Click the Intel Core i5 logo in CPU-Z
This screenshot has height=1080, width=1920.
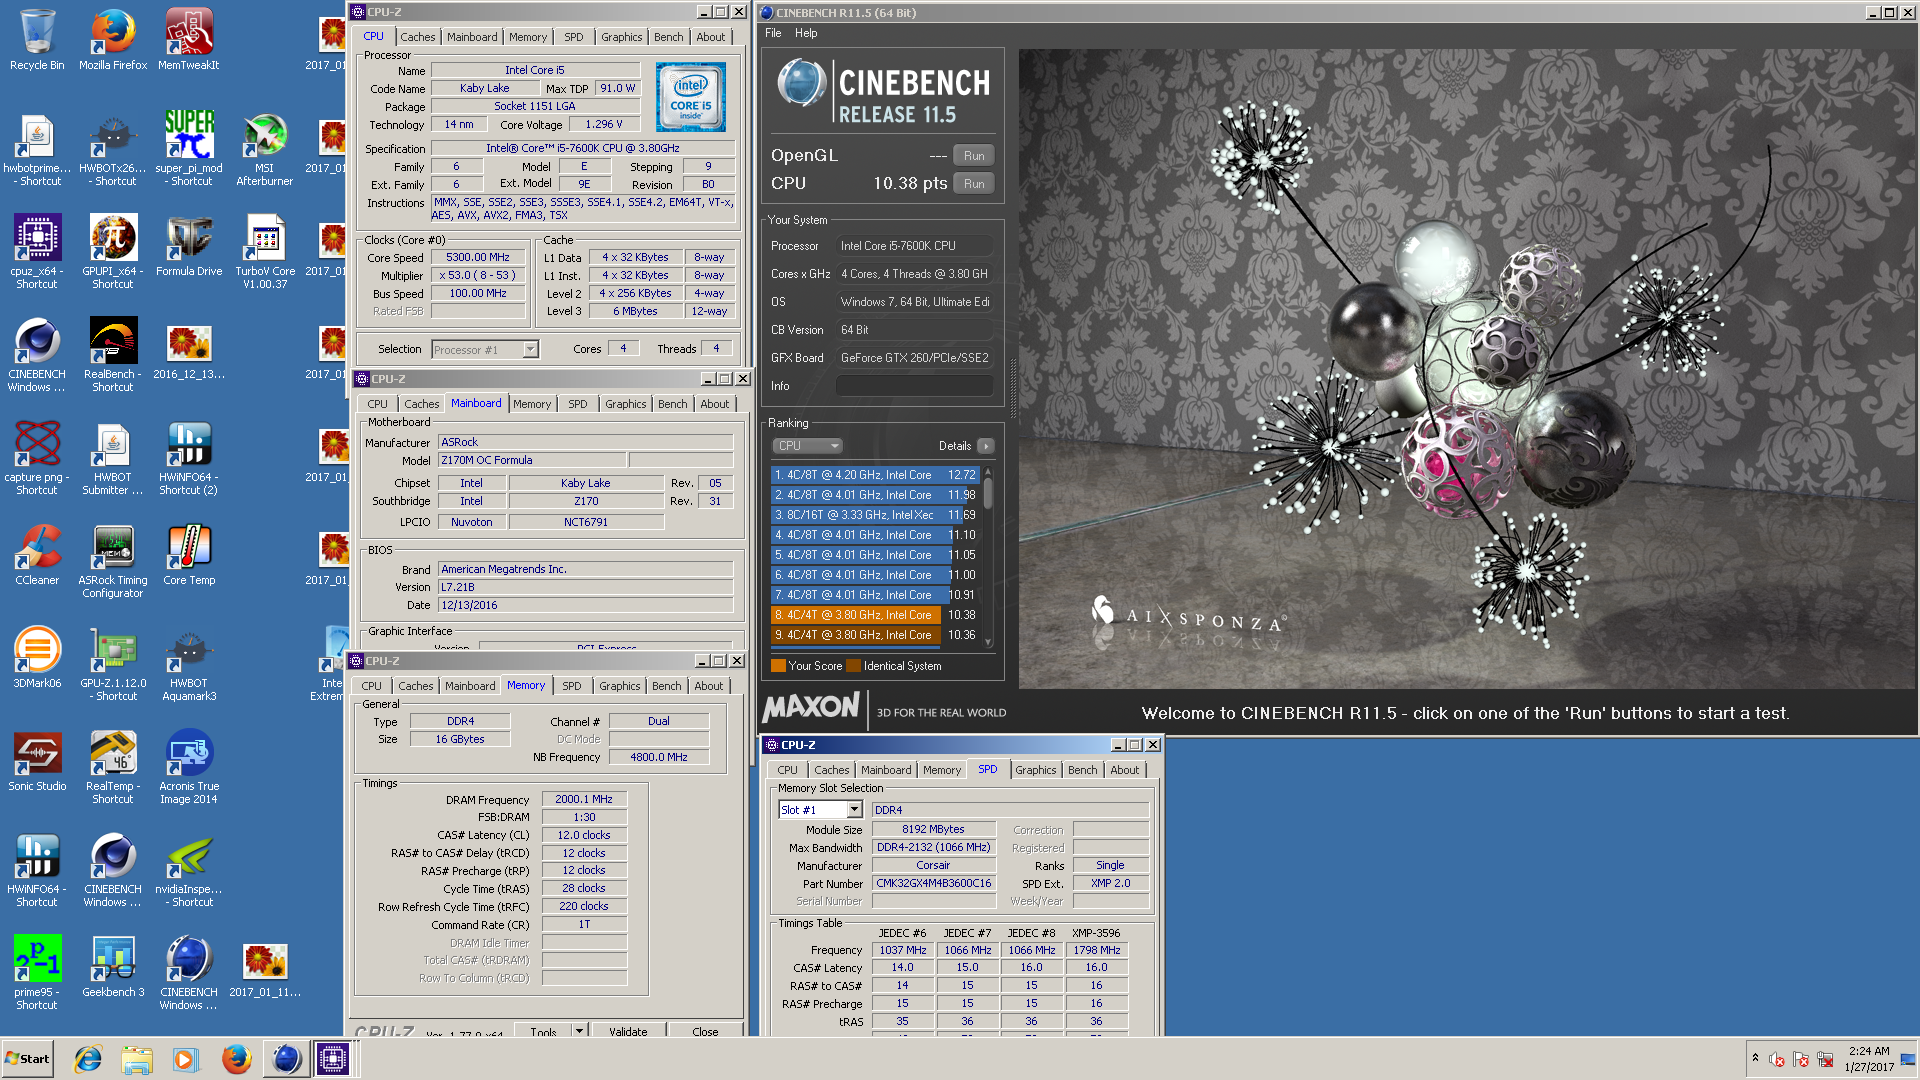click(690, 97)
